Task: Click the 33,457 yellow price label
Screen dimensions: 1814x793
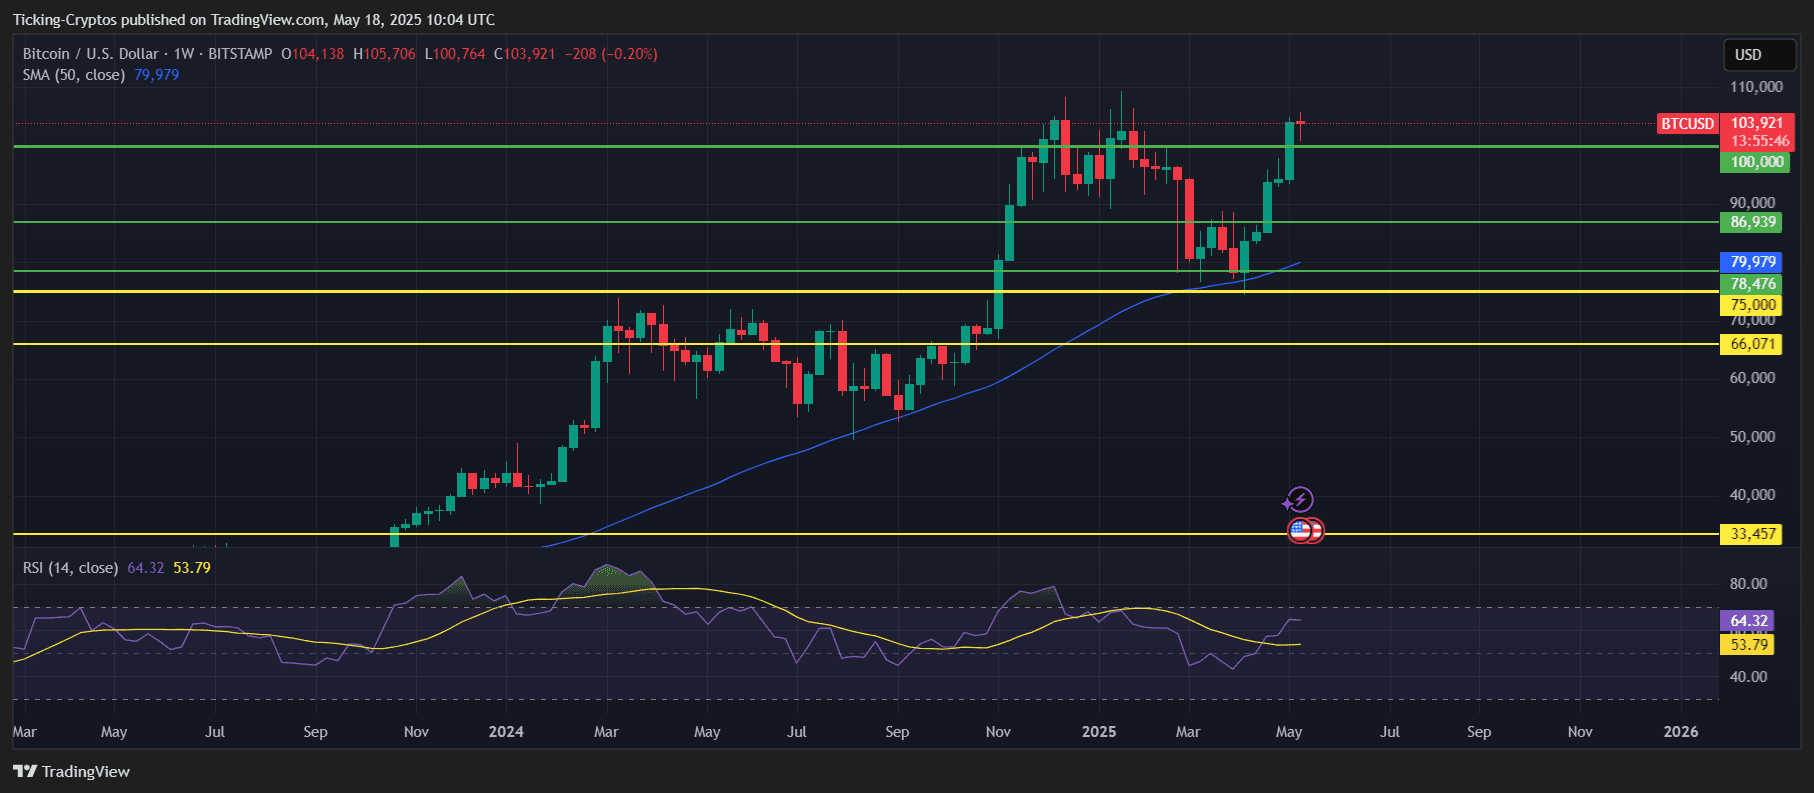Action: click(1752, 534)
